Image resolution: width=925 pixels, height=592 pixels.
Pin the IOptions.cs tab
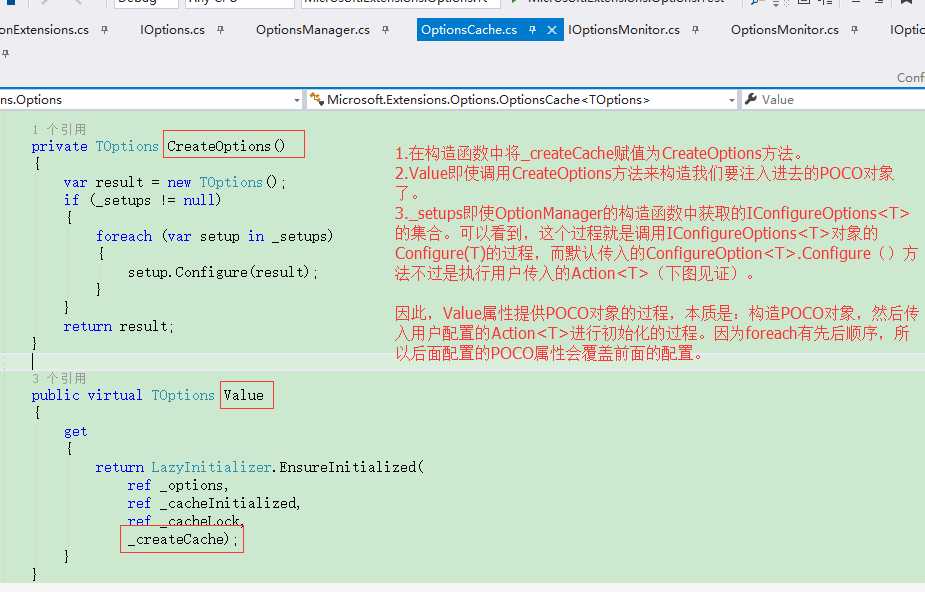[x=220, y=29]
